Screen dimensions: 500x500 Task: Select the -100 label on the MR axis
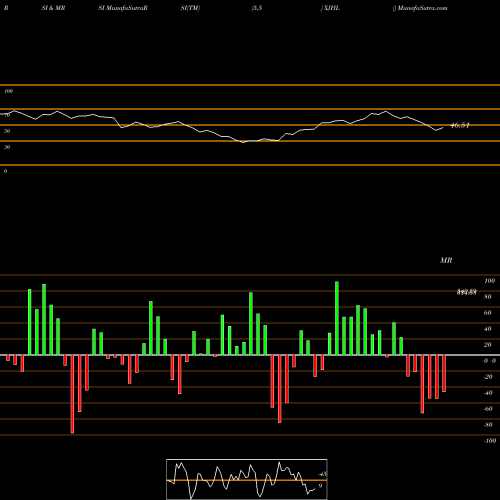click(x=490, y=441)
